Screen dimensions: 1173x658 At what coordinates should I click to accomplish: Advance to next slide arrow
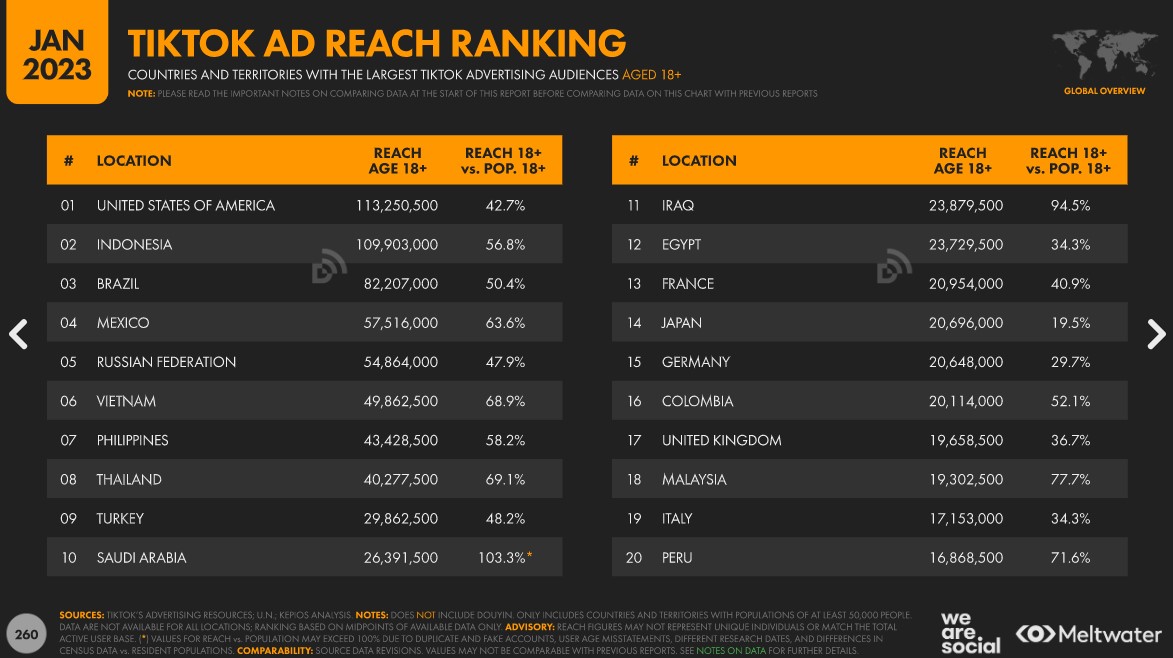[x=1156, y=334]
